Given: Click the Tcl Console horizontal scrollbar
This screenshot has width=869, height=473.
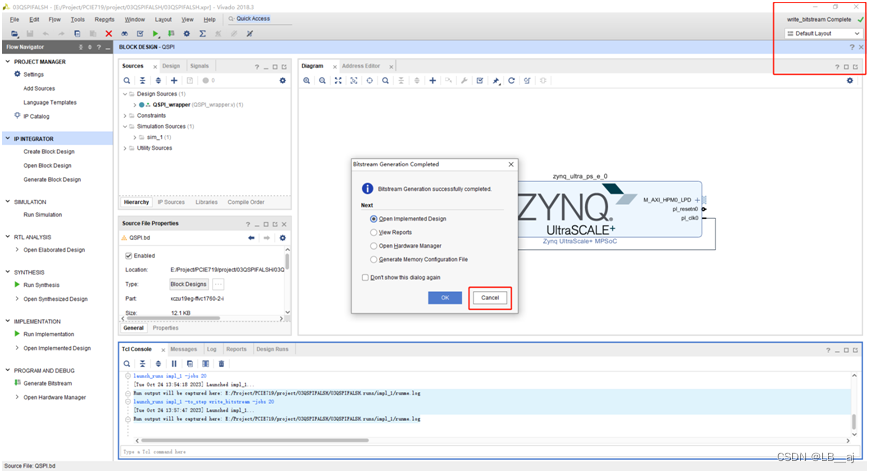Looking at the screenshot, I should pyautogui.click(x=255, y=440).
